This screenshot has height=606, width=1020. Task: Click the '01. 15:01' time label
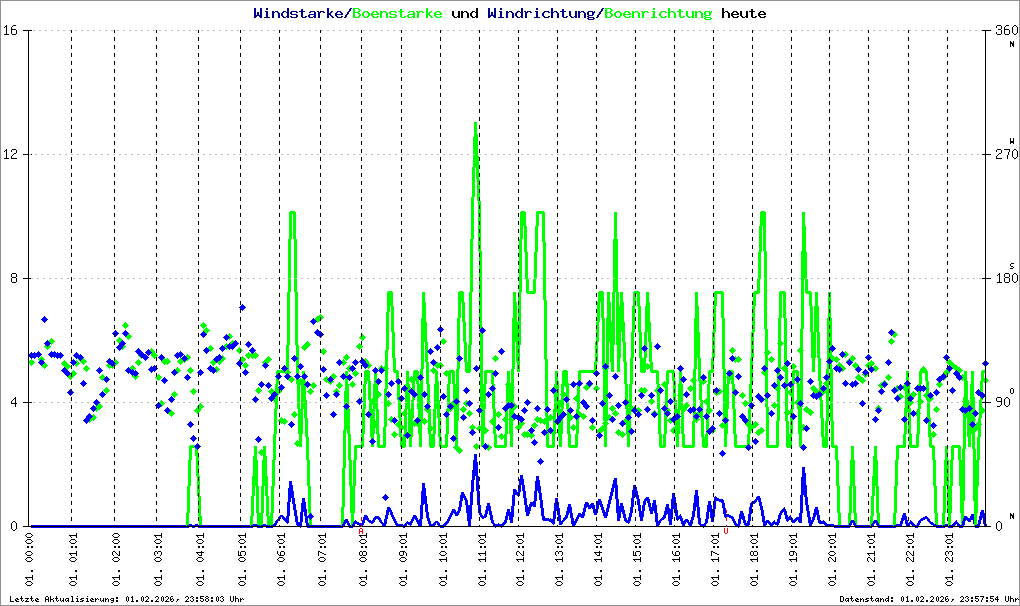pos(638,560)
